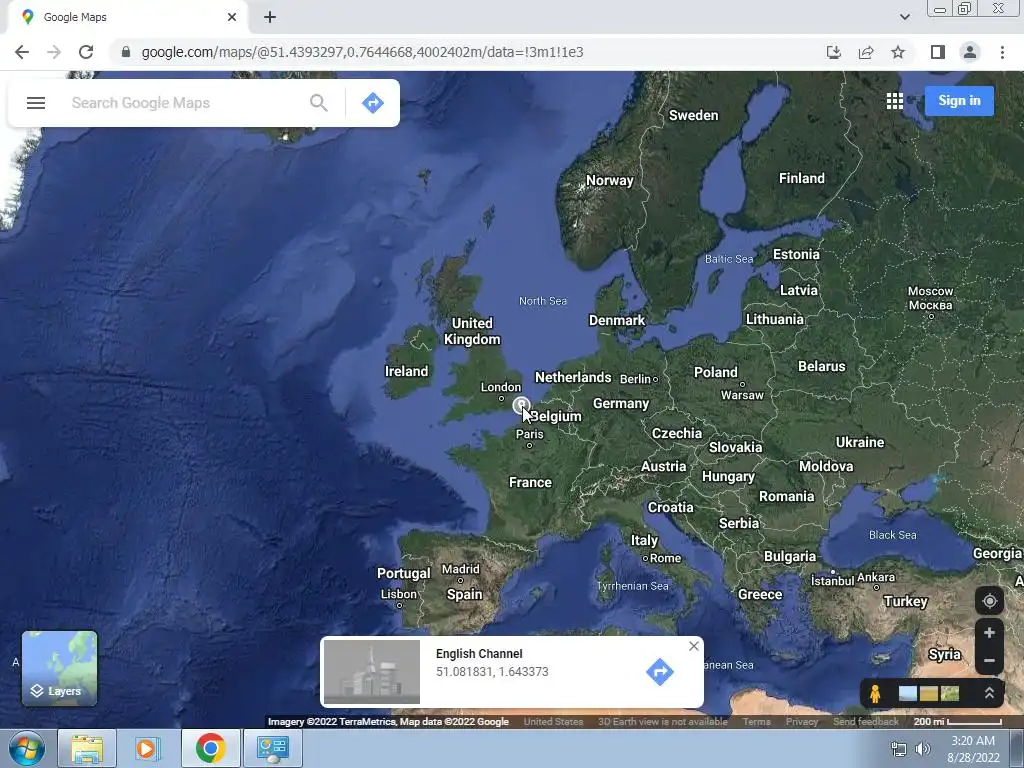This screenshot has width=1024, height=768.
Task: Click the URL address bar
Action: (x=470, y=52)
